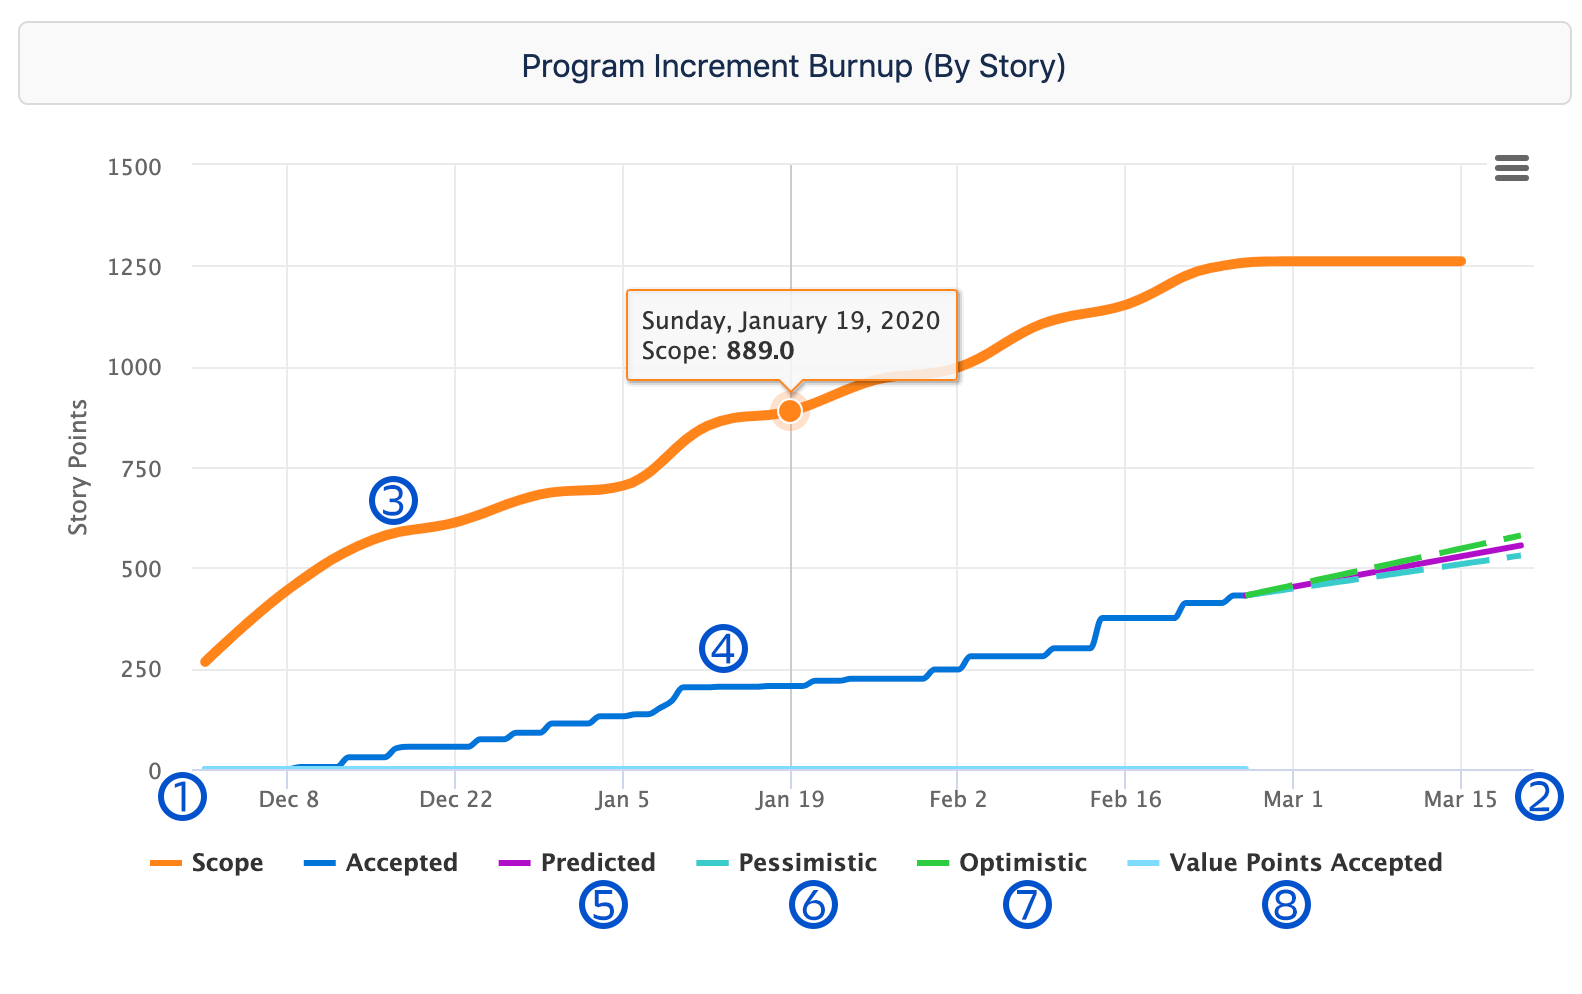Image resolution: width=1582 pixels, height=994 pixels.
Task: Click the Dec 8 x-axis label
Action: click(288, 799)
